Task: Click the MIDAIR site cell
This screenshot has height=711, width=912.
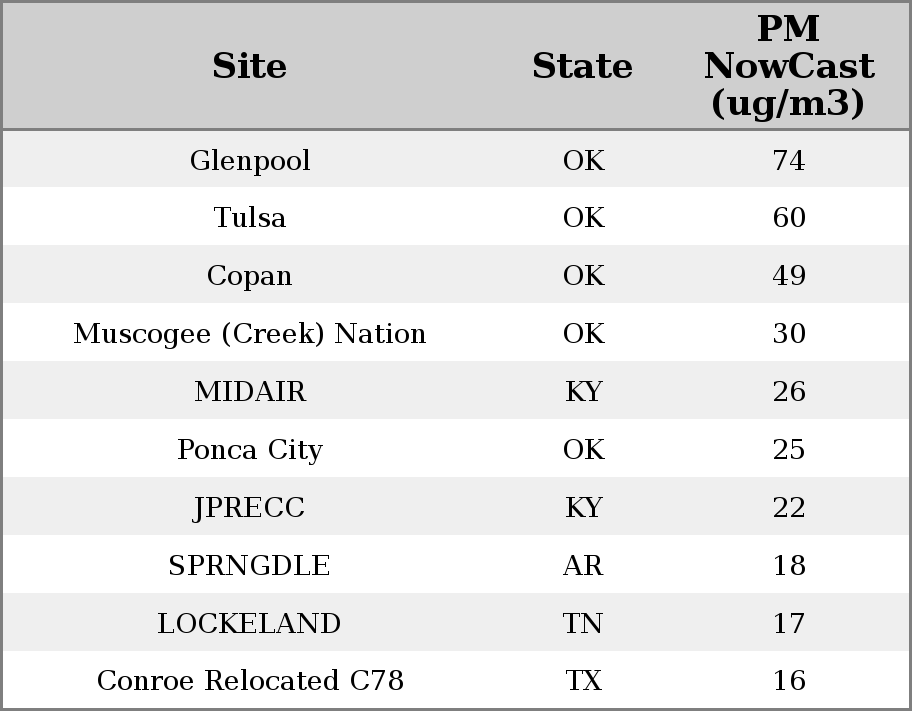Action: [250, 392]
